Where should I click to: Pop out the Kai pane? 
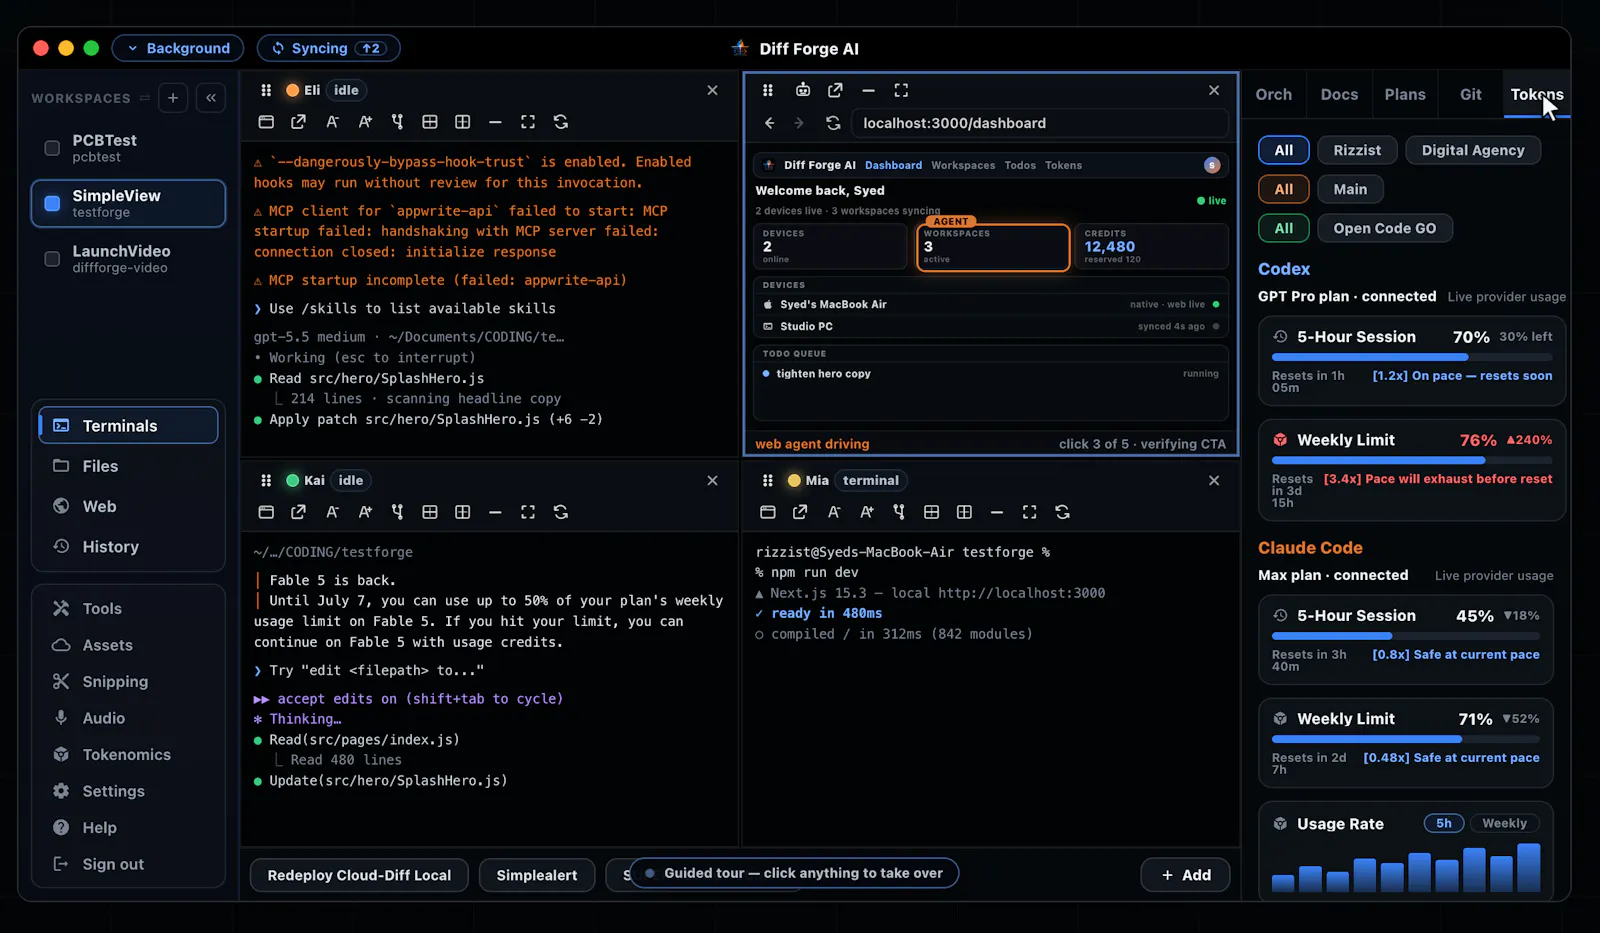298,512
